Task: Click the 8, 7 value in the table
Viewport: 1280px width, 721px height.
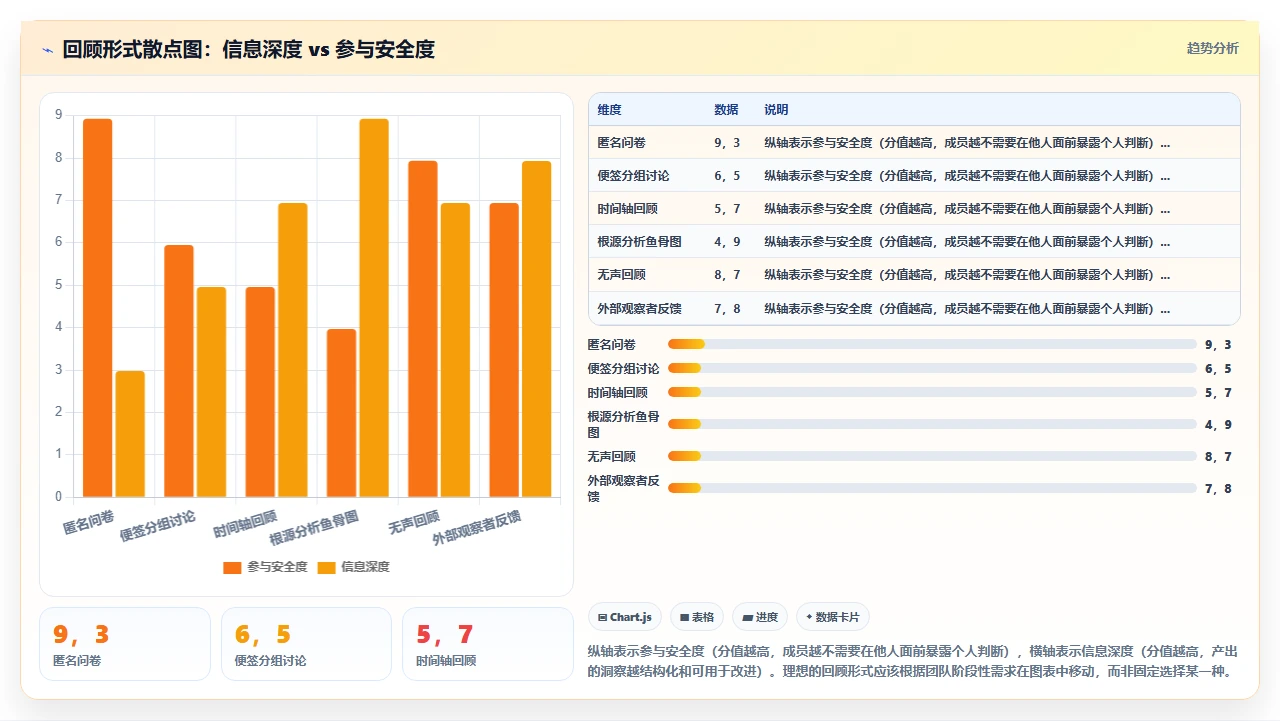Action: click(727, 275)
